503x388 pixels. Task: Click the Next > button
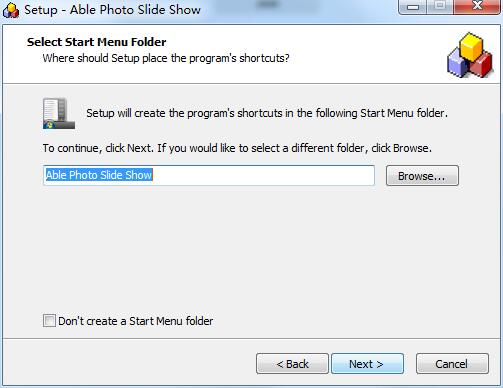[x=367, y=364]
